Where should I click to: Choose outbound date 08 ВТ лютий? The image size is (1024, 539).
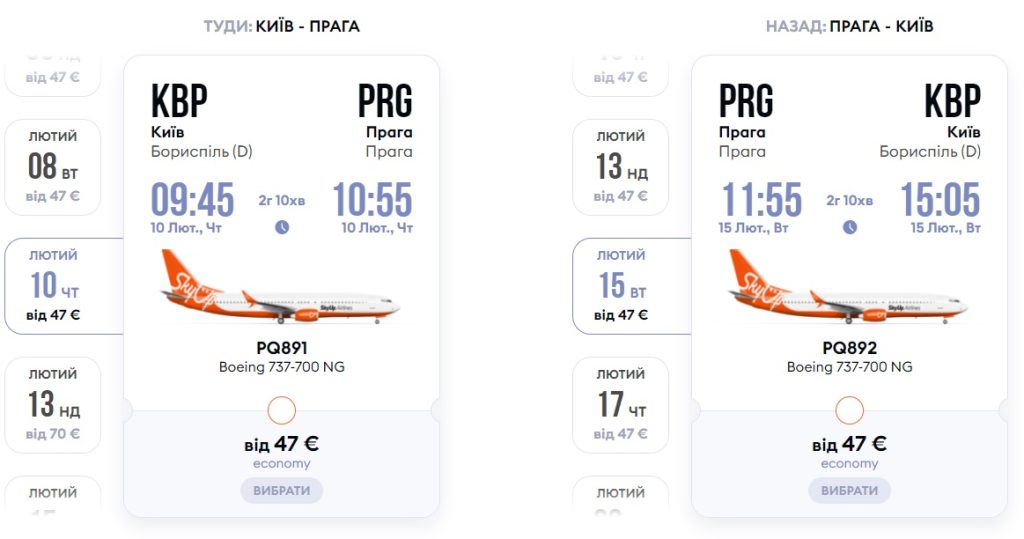coord(53,167)
